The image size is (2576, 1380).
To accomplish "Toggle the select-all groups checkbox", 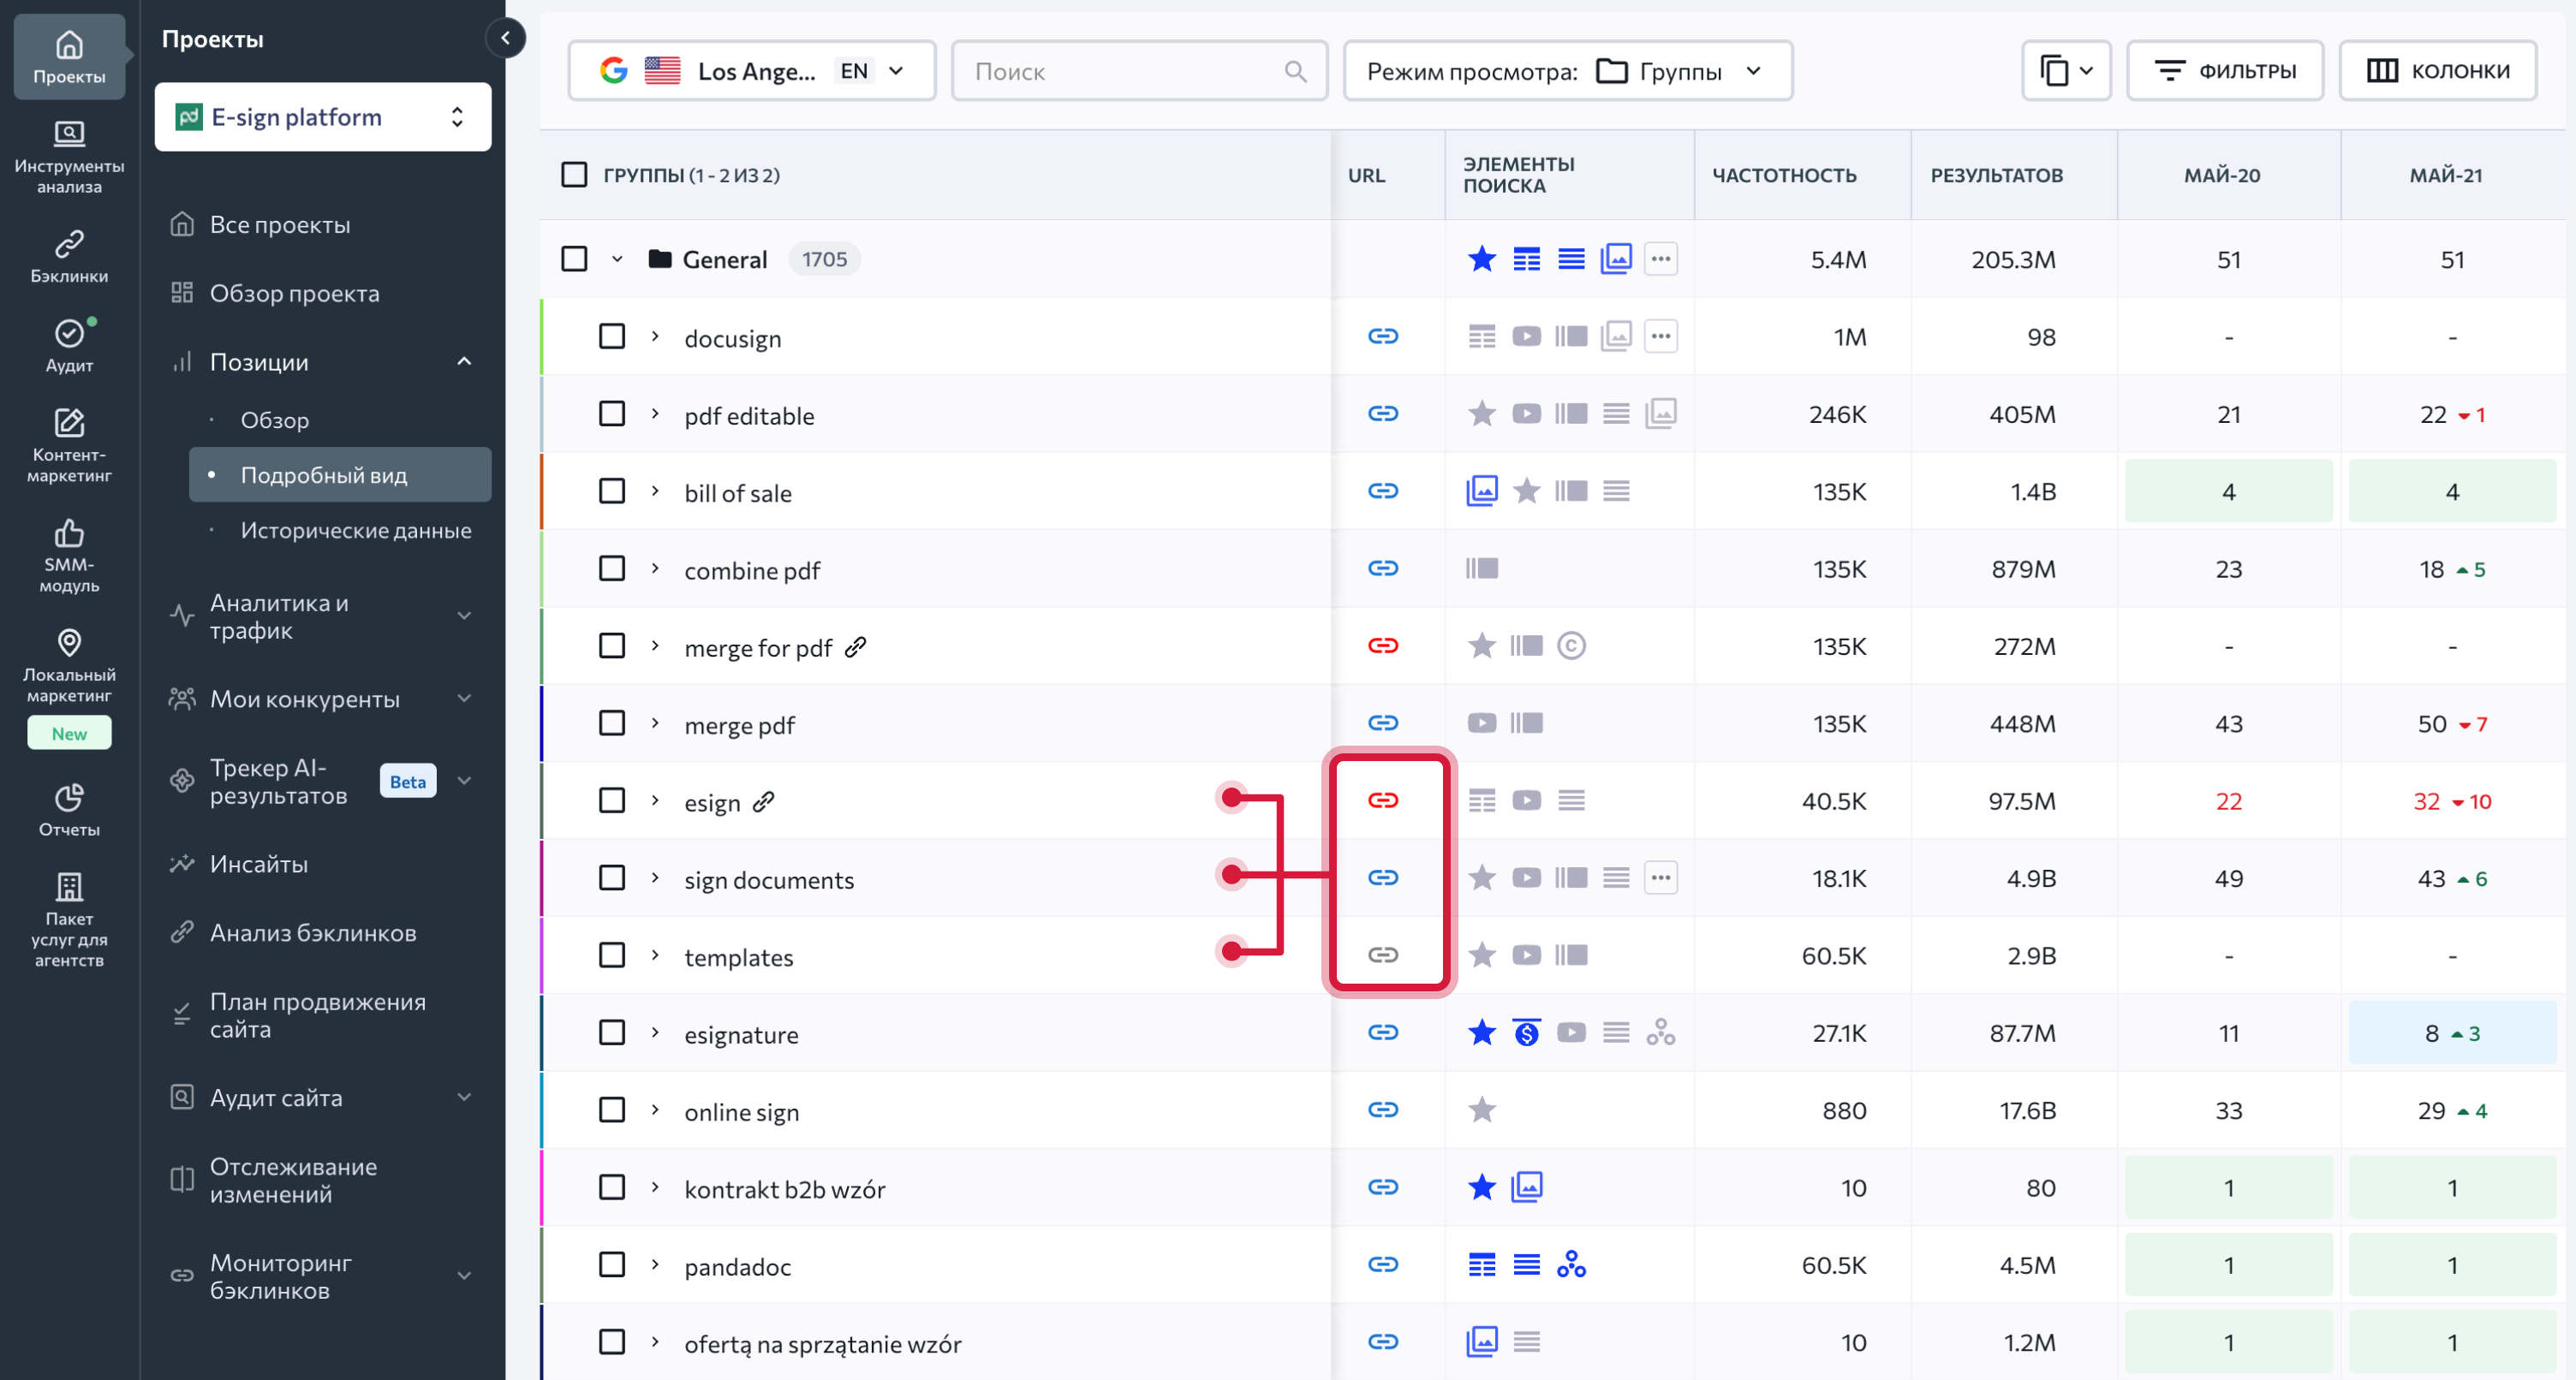I will point(574,175).
